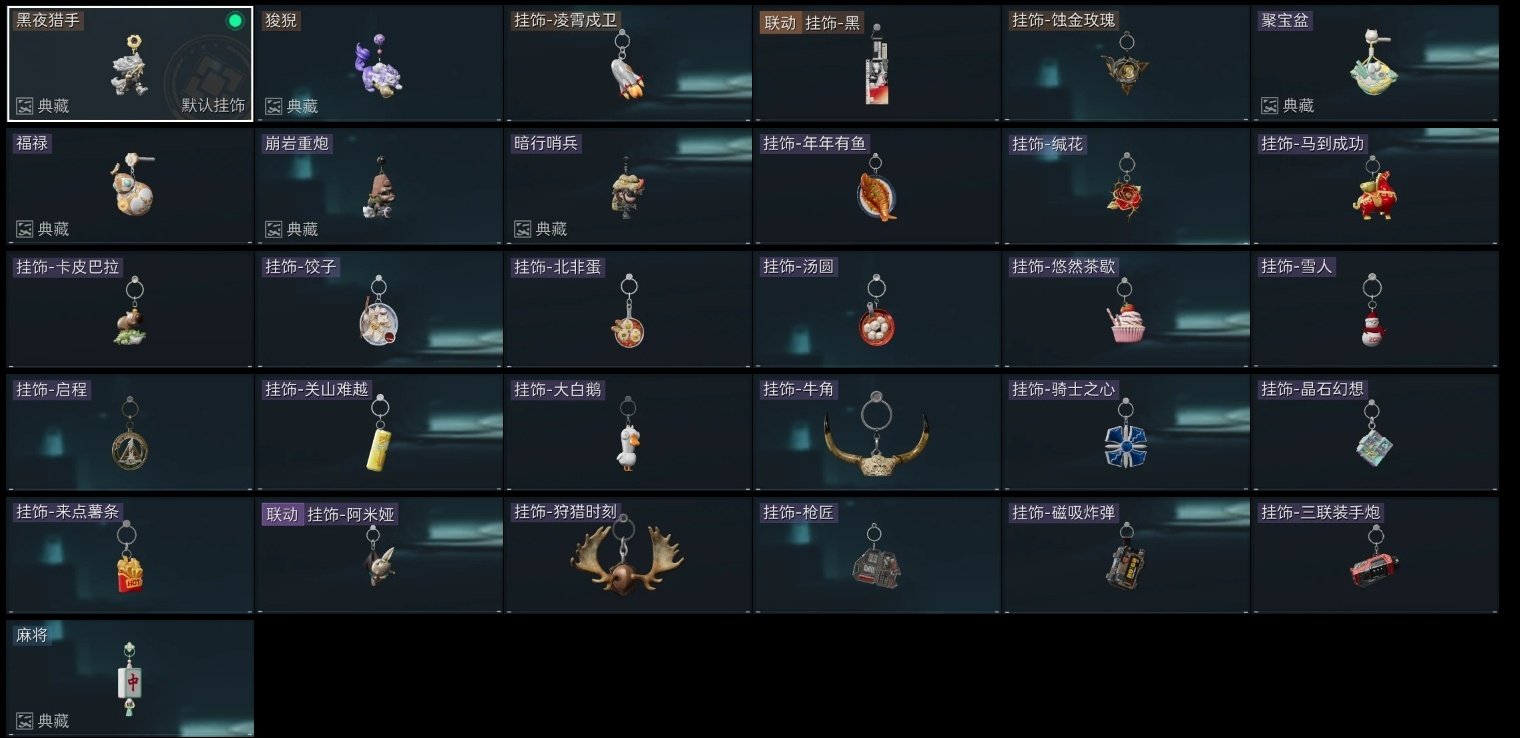Click the 联动 tag on 挂饰-阿米娅
Image resolution: width=1520 pixels, height=738 pixels.
pyautogui.click(x=281, y=515)
